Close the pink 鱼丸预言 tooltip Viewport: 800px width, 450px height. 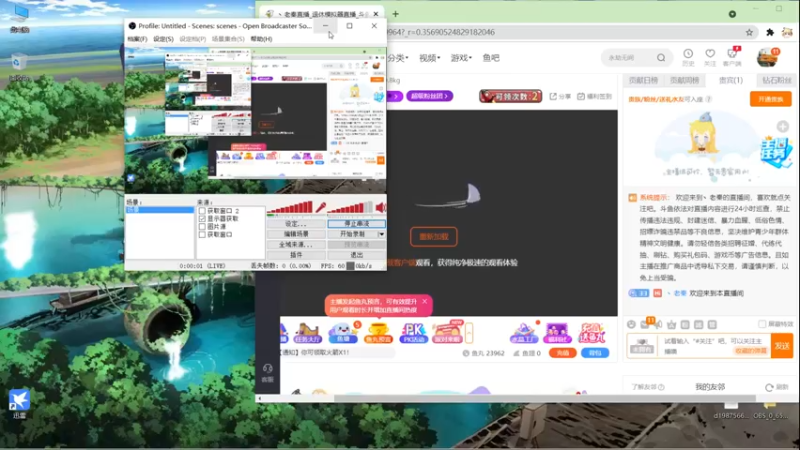click(424, 302)
